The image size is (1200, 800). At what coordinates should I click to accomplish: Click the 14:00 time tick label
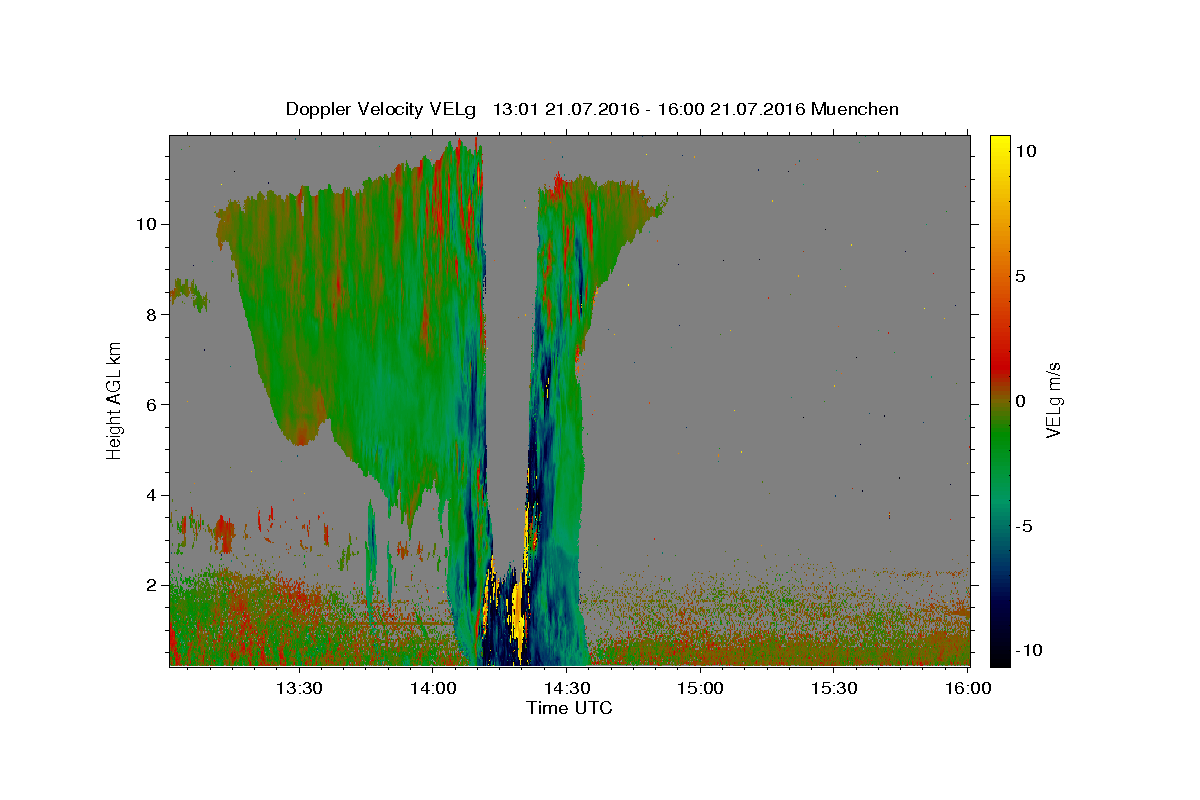pyautogui.click(x=433, y=688)
